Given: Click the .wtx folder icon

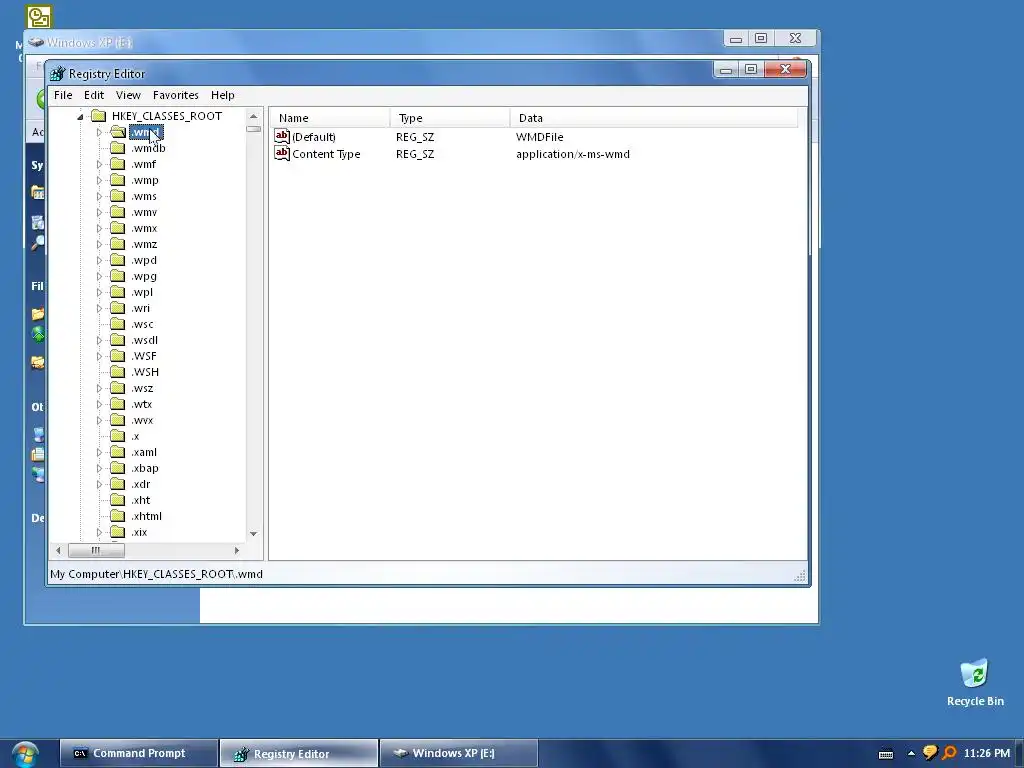Looking at the screenshot, I should (x=118, y=404).
